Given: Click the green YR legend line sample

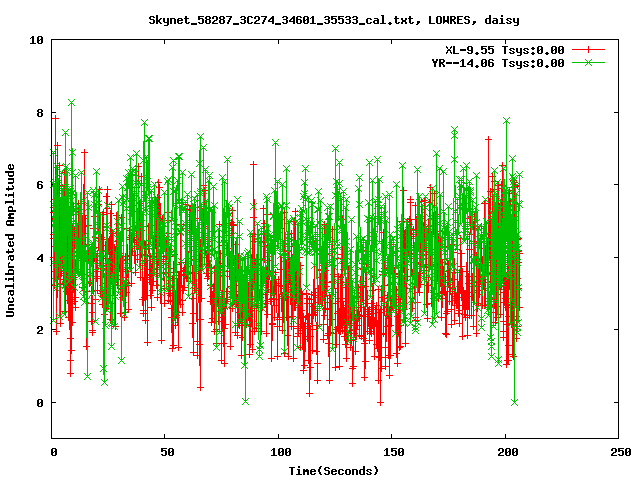Looking at the screenshot, I should tap(588, 62).
